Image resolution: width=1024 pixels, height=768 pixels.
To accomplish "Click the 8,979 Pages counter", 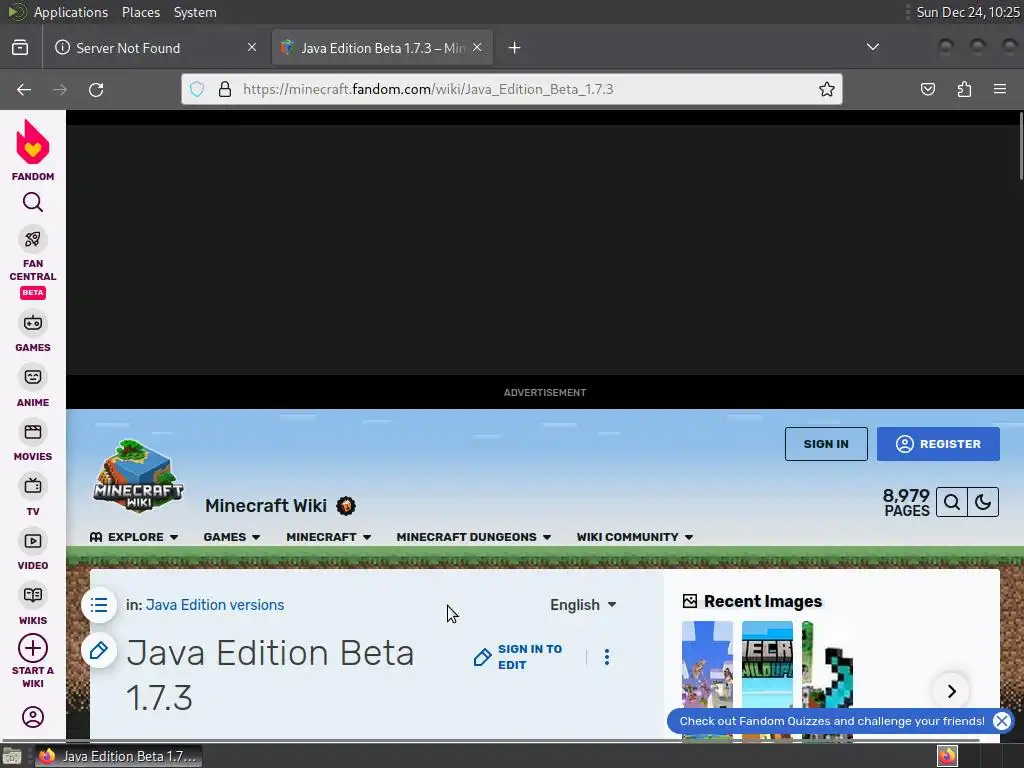I will click(x=906, y=503).
